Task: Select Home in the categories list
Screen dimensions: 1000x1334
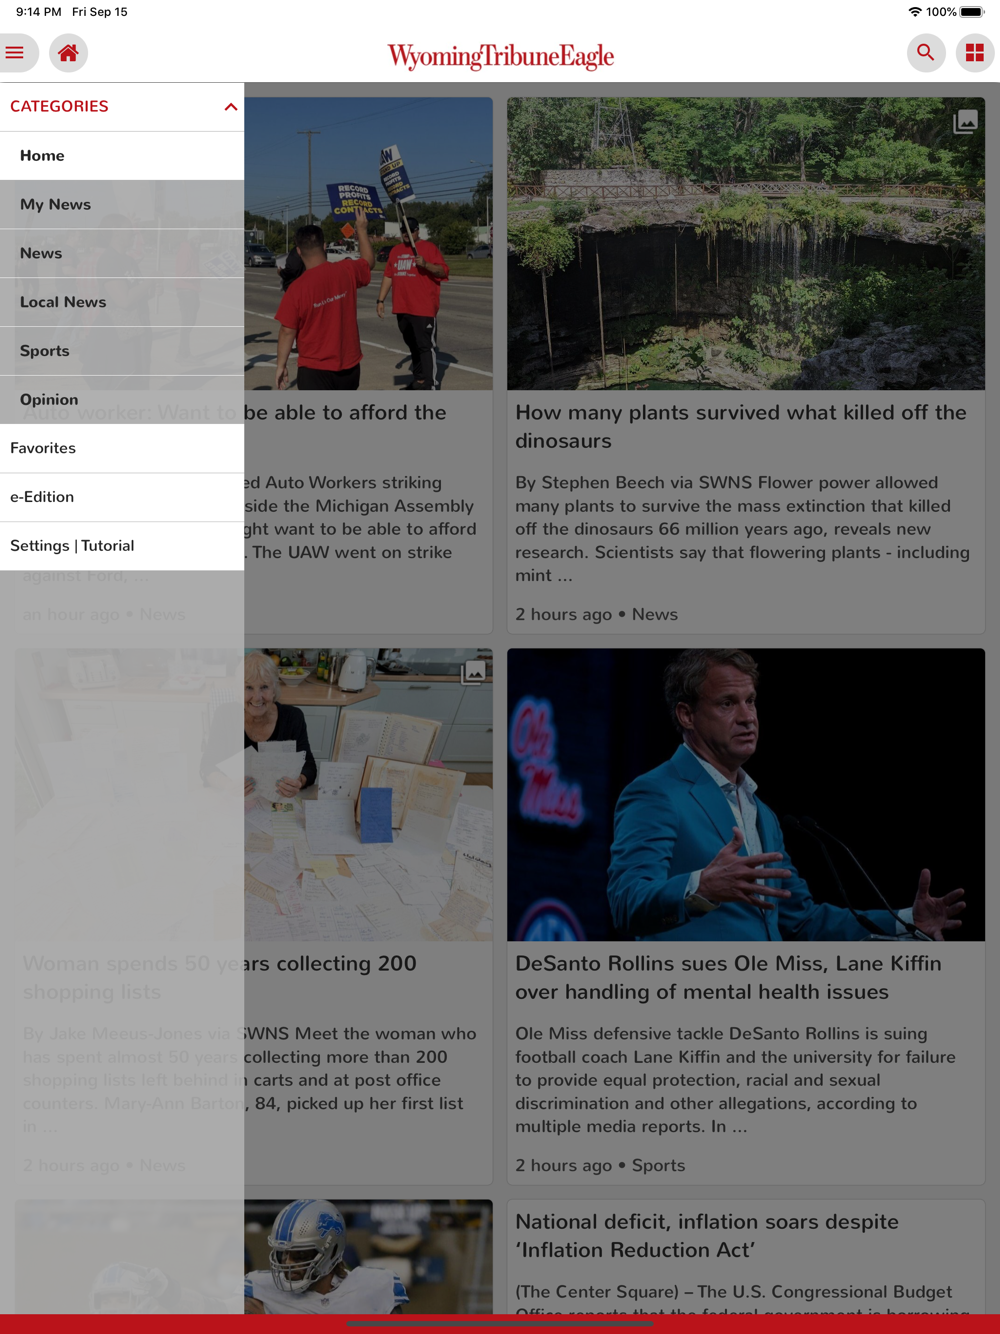Action: pos(122,156)
